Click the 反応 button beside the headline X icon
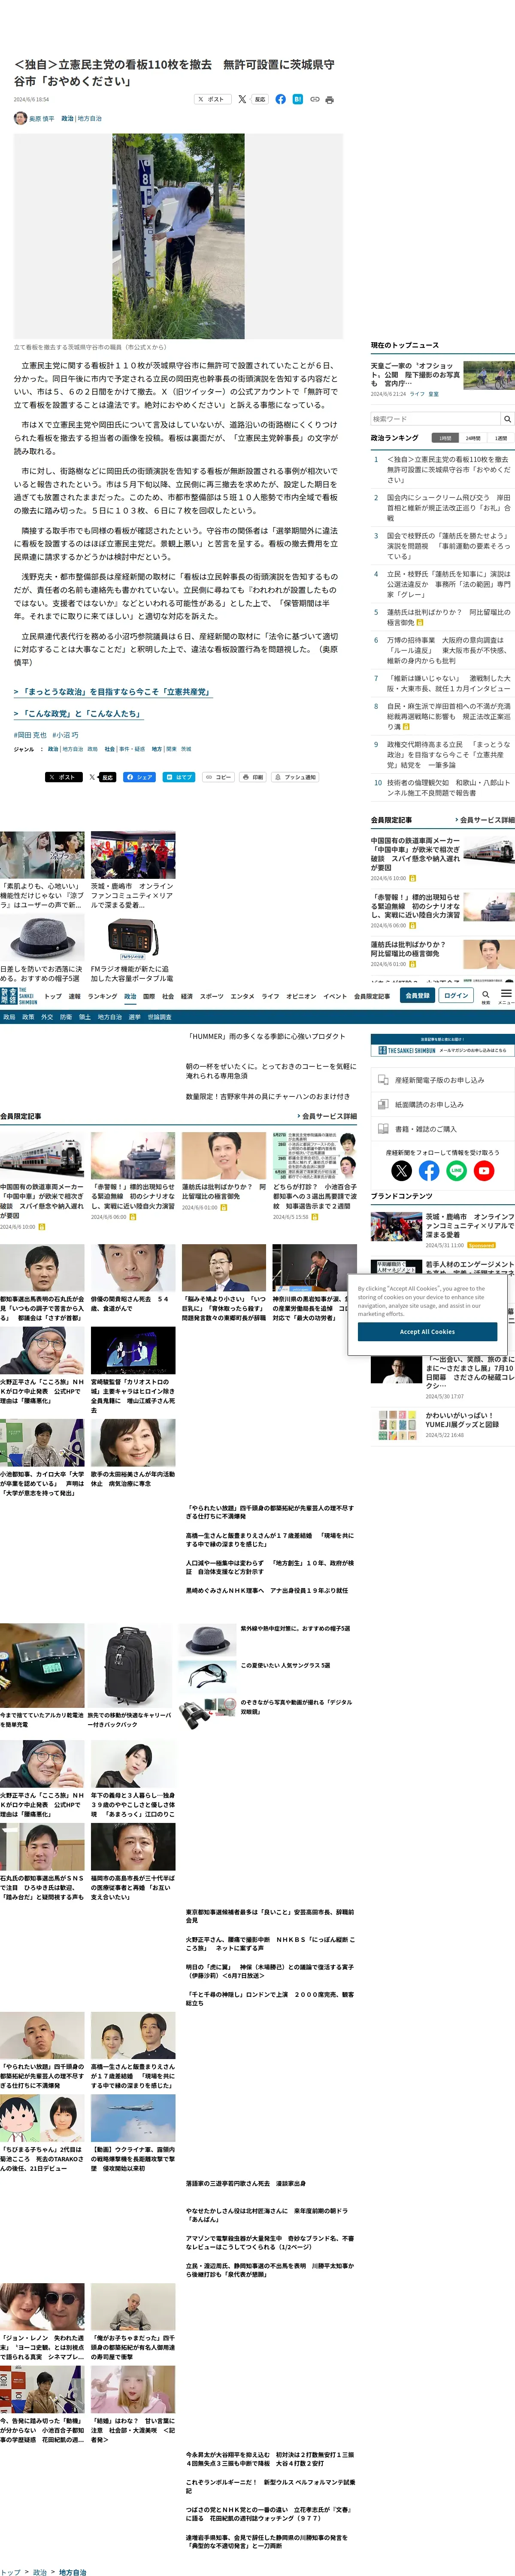 point(260,99)
